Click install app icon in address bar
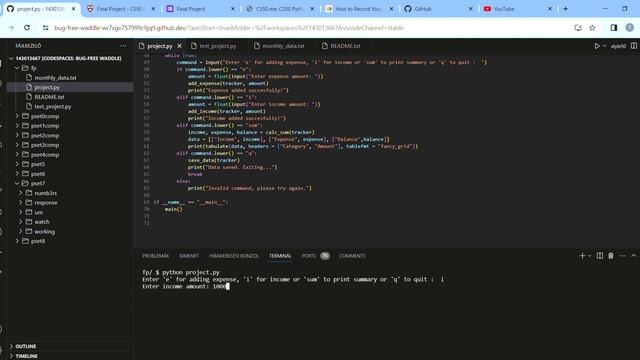 tap(578, 28)
